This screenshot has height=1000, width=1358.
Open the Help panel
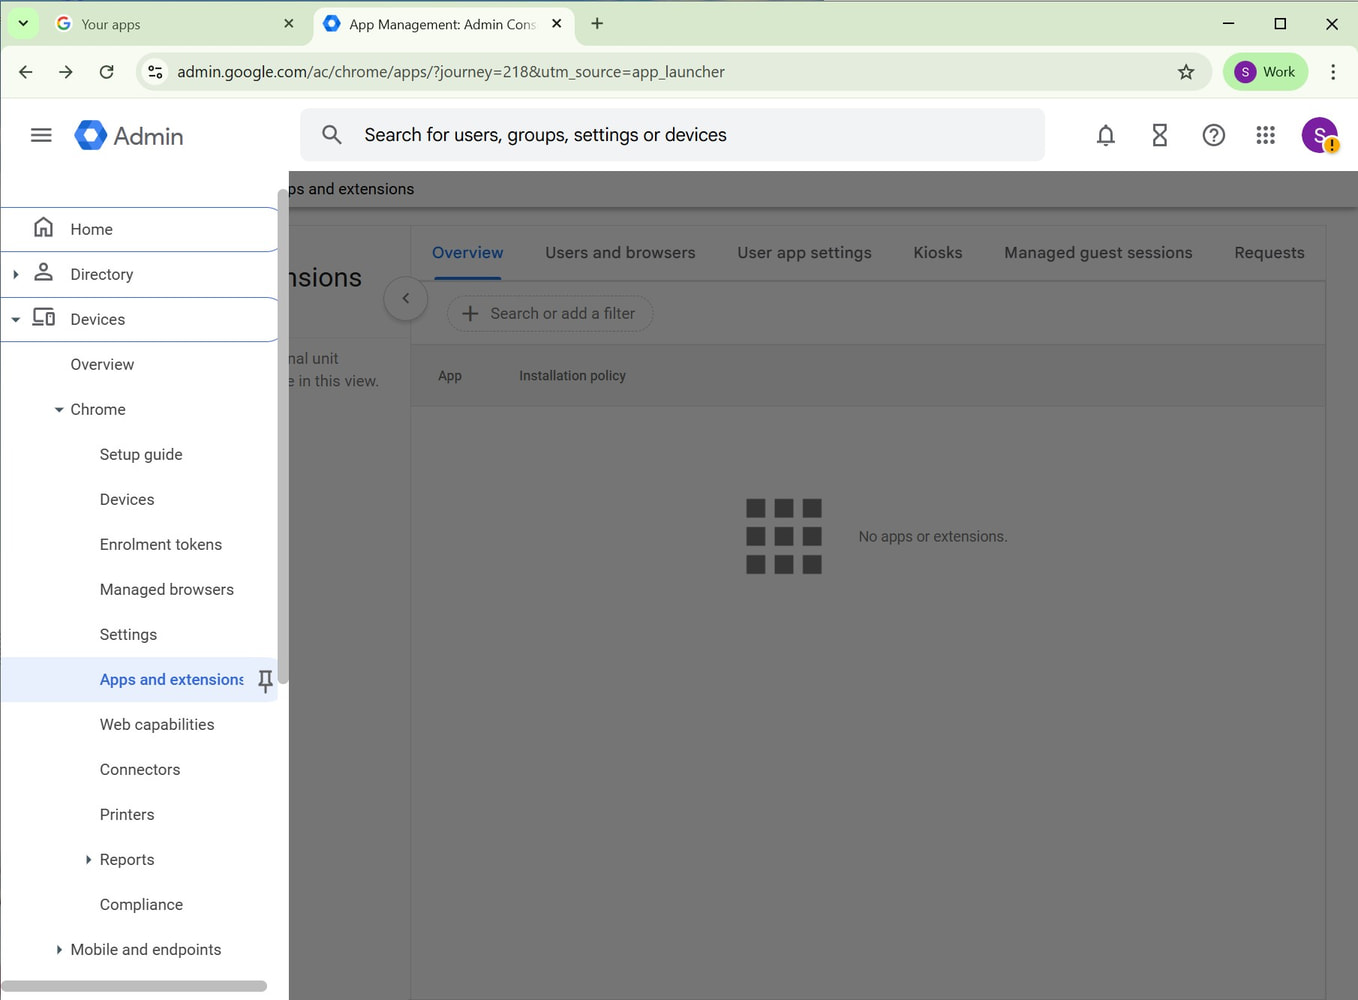point(1213,135)
